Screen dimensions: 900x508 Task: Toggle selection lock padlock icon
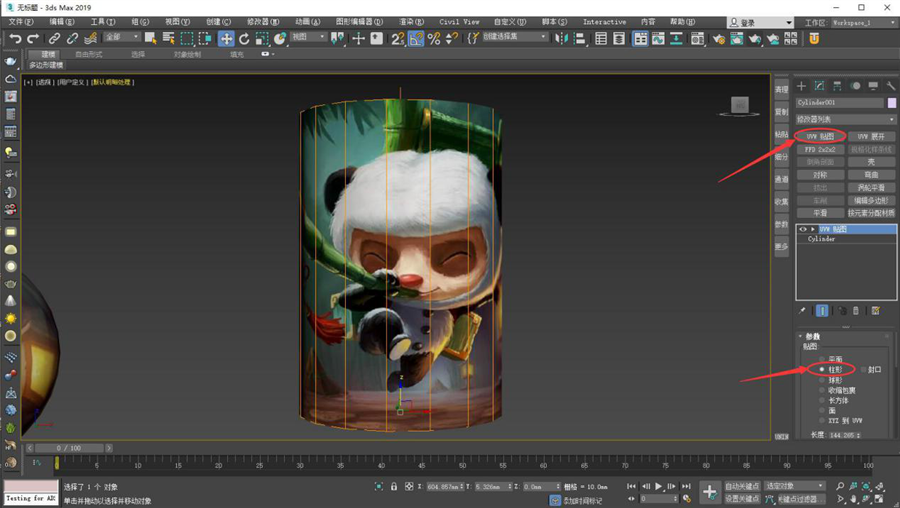pyautogui.click(x=394, y=486)
